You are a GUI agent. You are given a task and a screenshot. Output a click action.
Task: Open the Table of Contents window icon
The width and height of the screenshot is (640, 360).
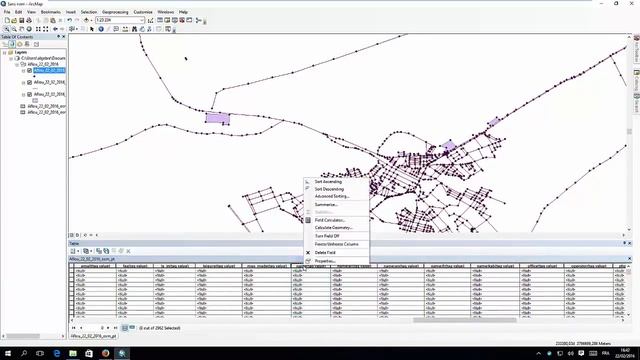pos(160,20)
